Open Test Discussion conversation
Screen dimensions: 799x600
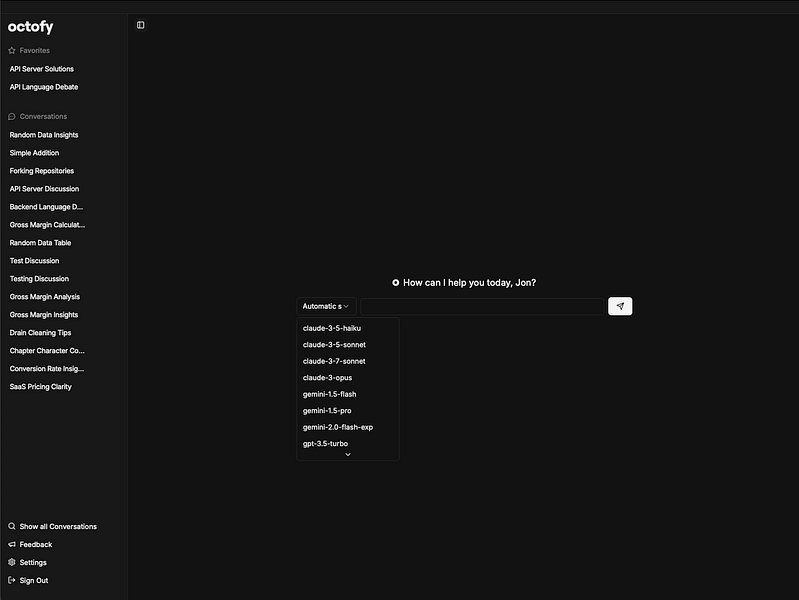coord(34,260)
